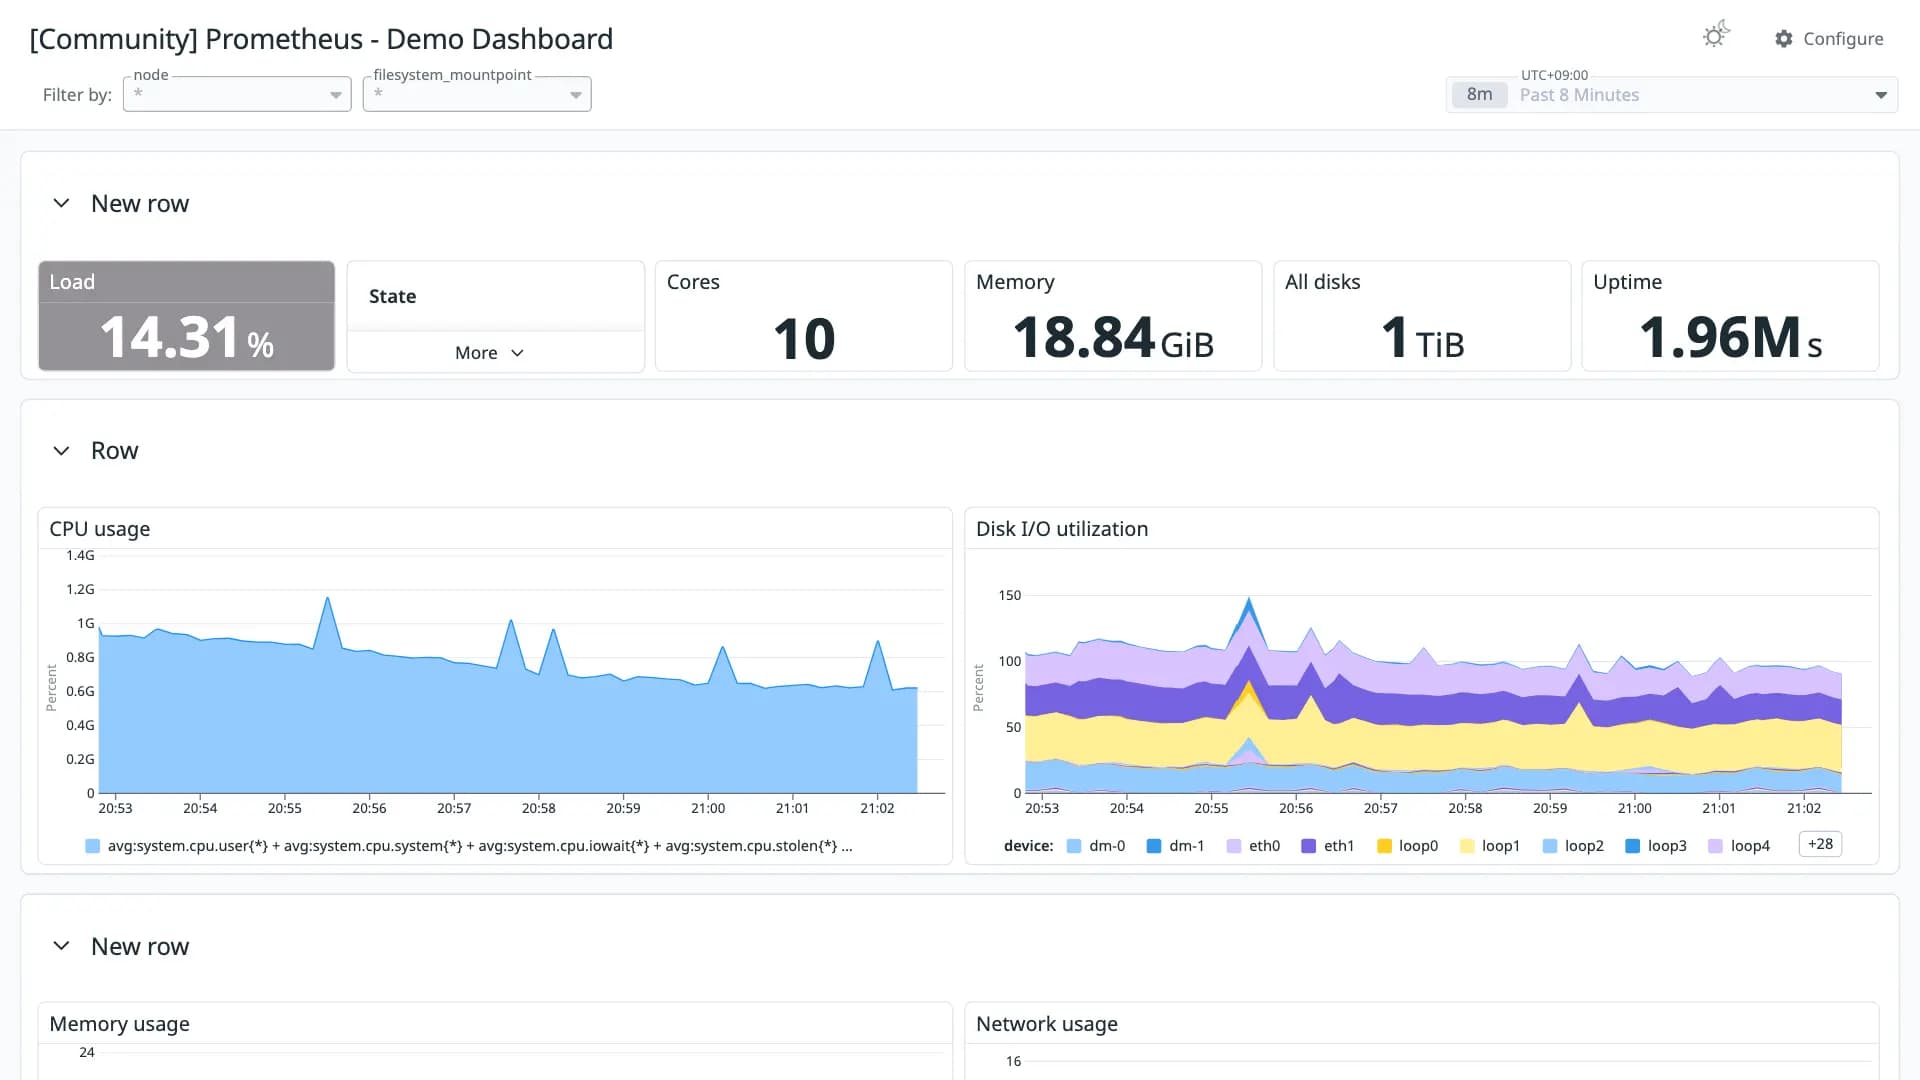Image resolution: width=1920 pixels, height=1080 pixels.
Task: Open the Configure menu
Action: (1829, 38)
